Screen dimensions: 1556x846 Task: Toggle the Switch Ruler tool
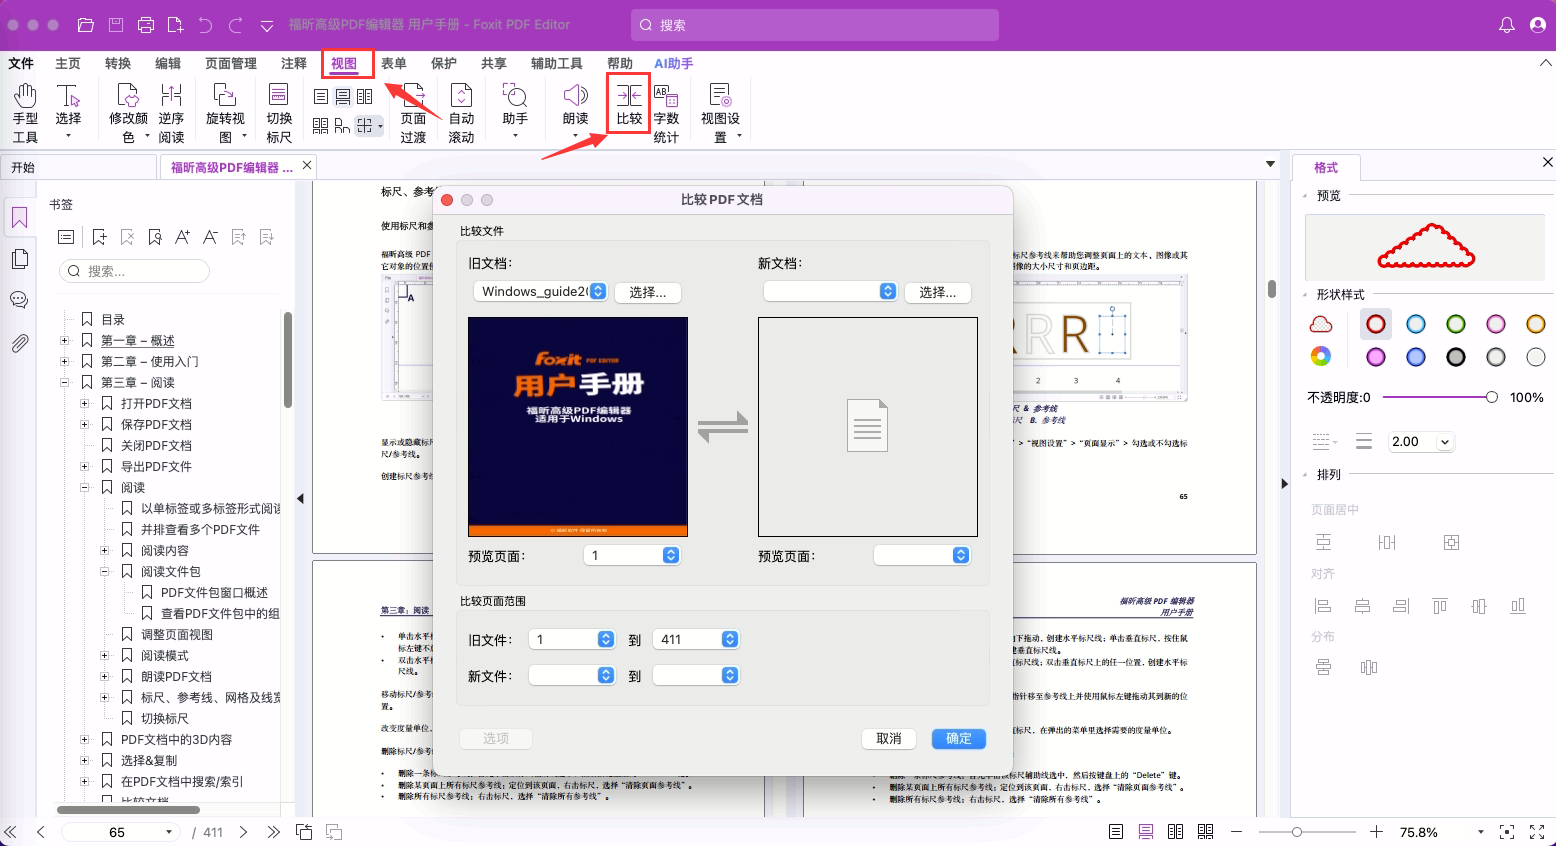(x=279, y=113)
